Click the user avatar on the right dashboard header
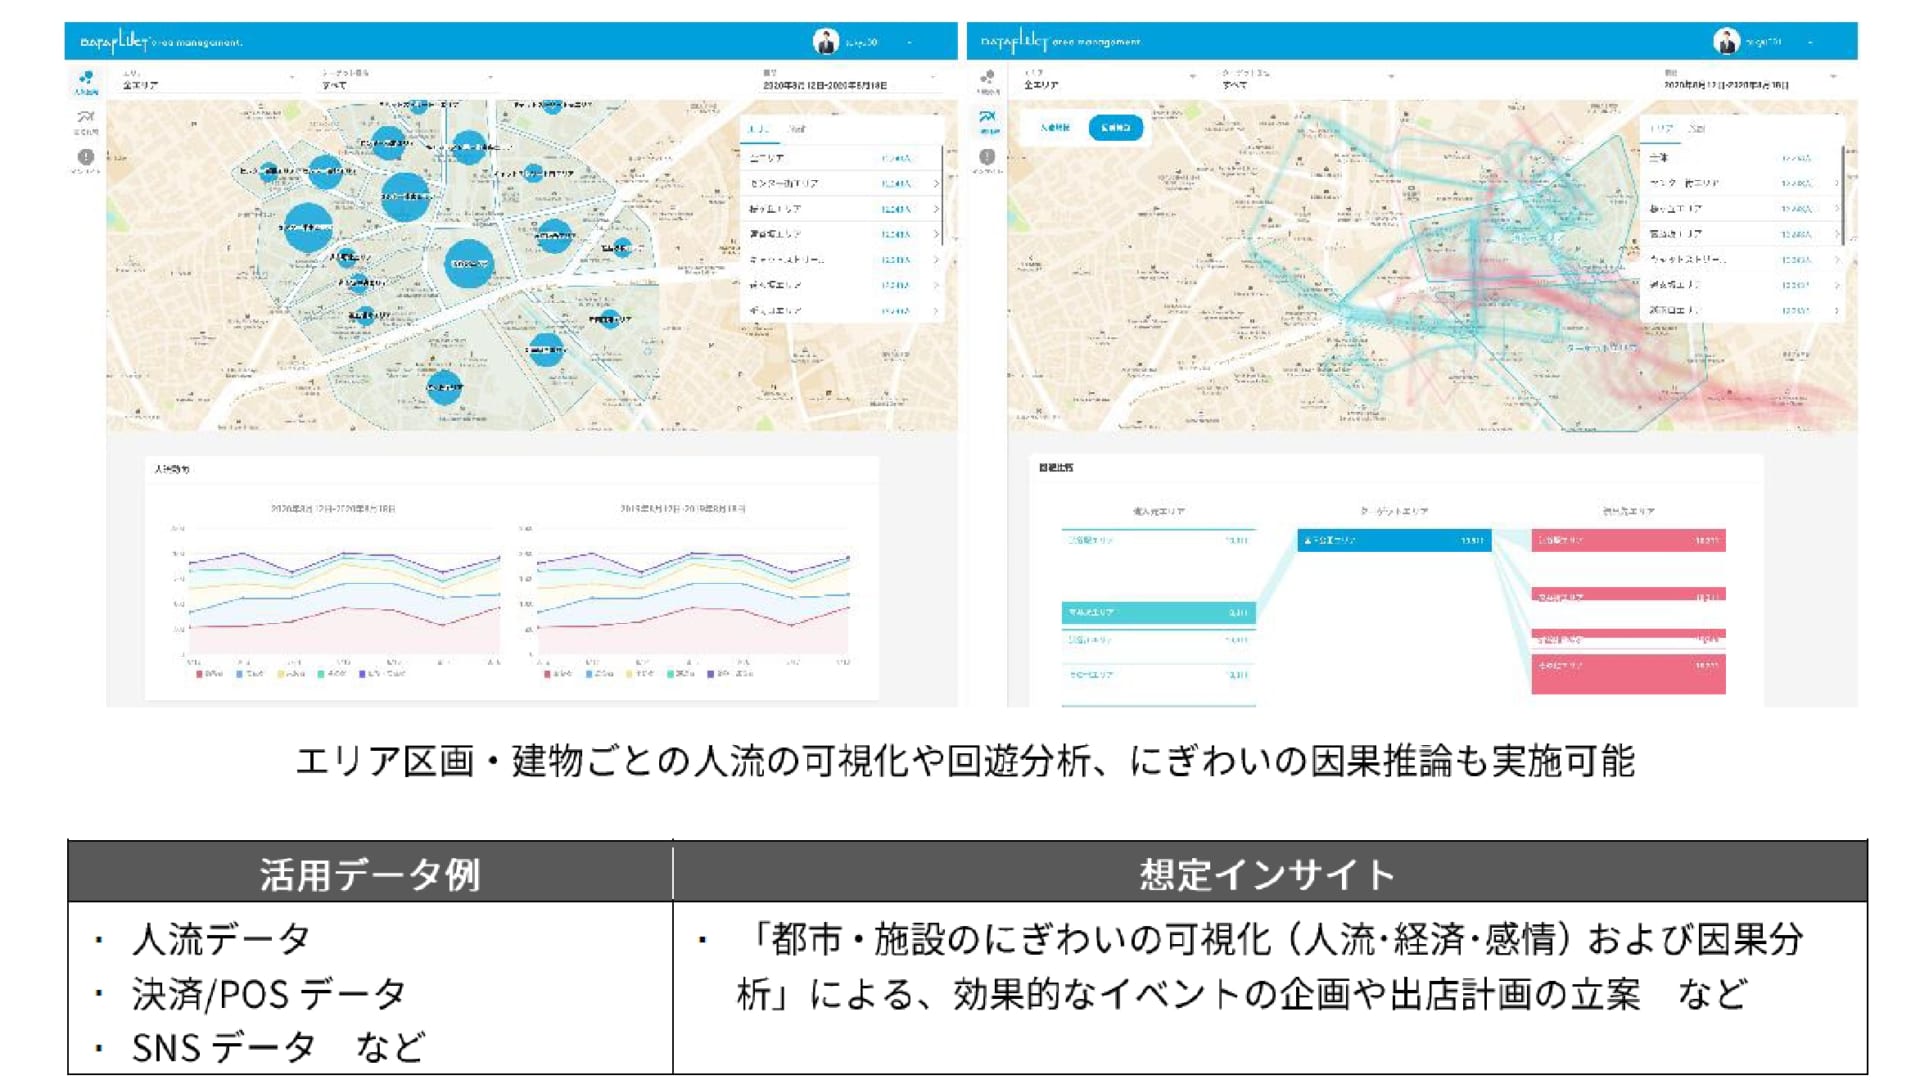This screenshot has width=1920, height=1080. pos(1727,42)
